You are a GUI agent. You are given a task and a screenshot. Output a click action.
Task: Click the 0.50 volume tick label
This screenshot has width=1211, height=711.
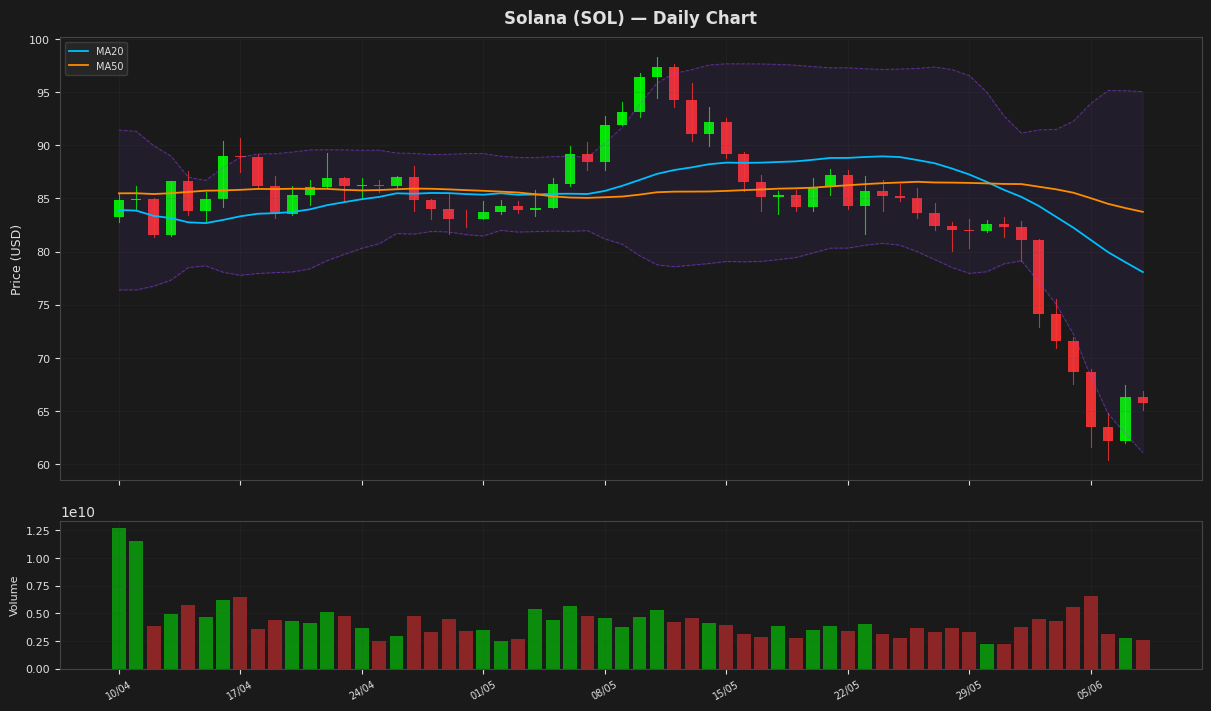coord(37,614)
